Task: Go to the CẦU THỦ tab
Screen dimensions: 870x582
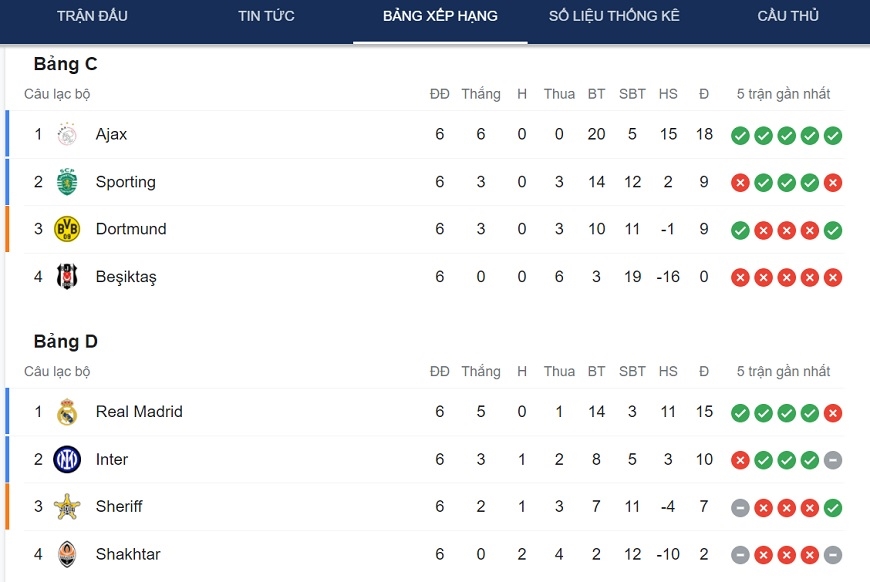Action: coord(788,16)
